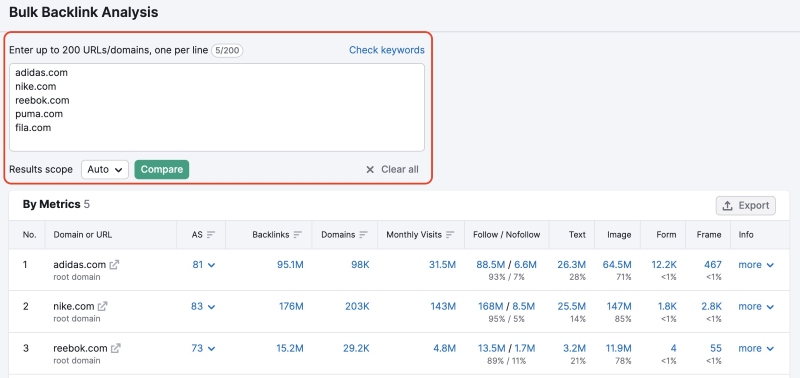Expand more info for adidas.com row

pos(756,265)
